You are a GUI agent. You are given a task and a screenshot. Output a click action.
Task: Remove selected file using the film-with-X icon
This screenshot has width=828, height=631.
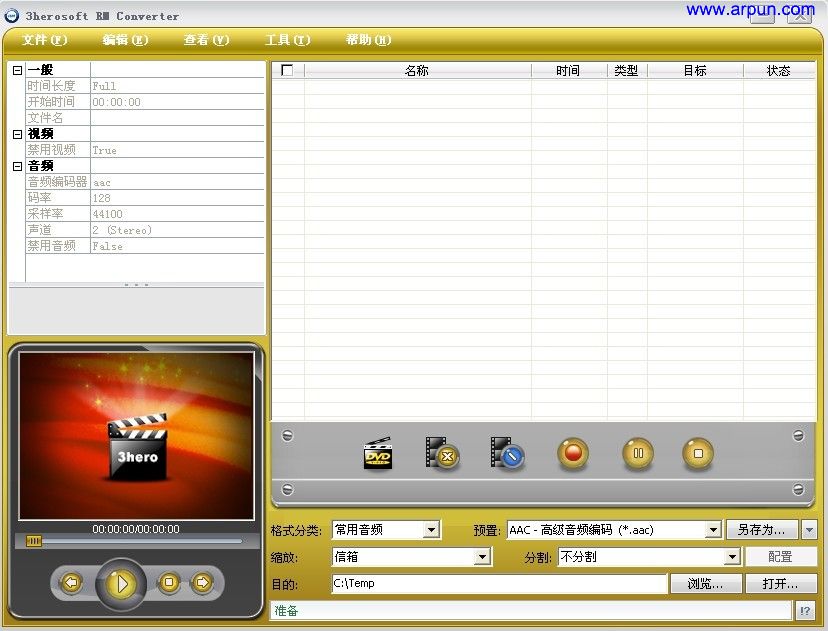click(441, 453)
